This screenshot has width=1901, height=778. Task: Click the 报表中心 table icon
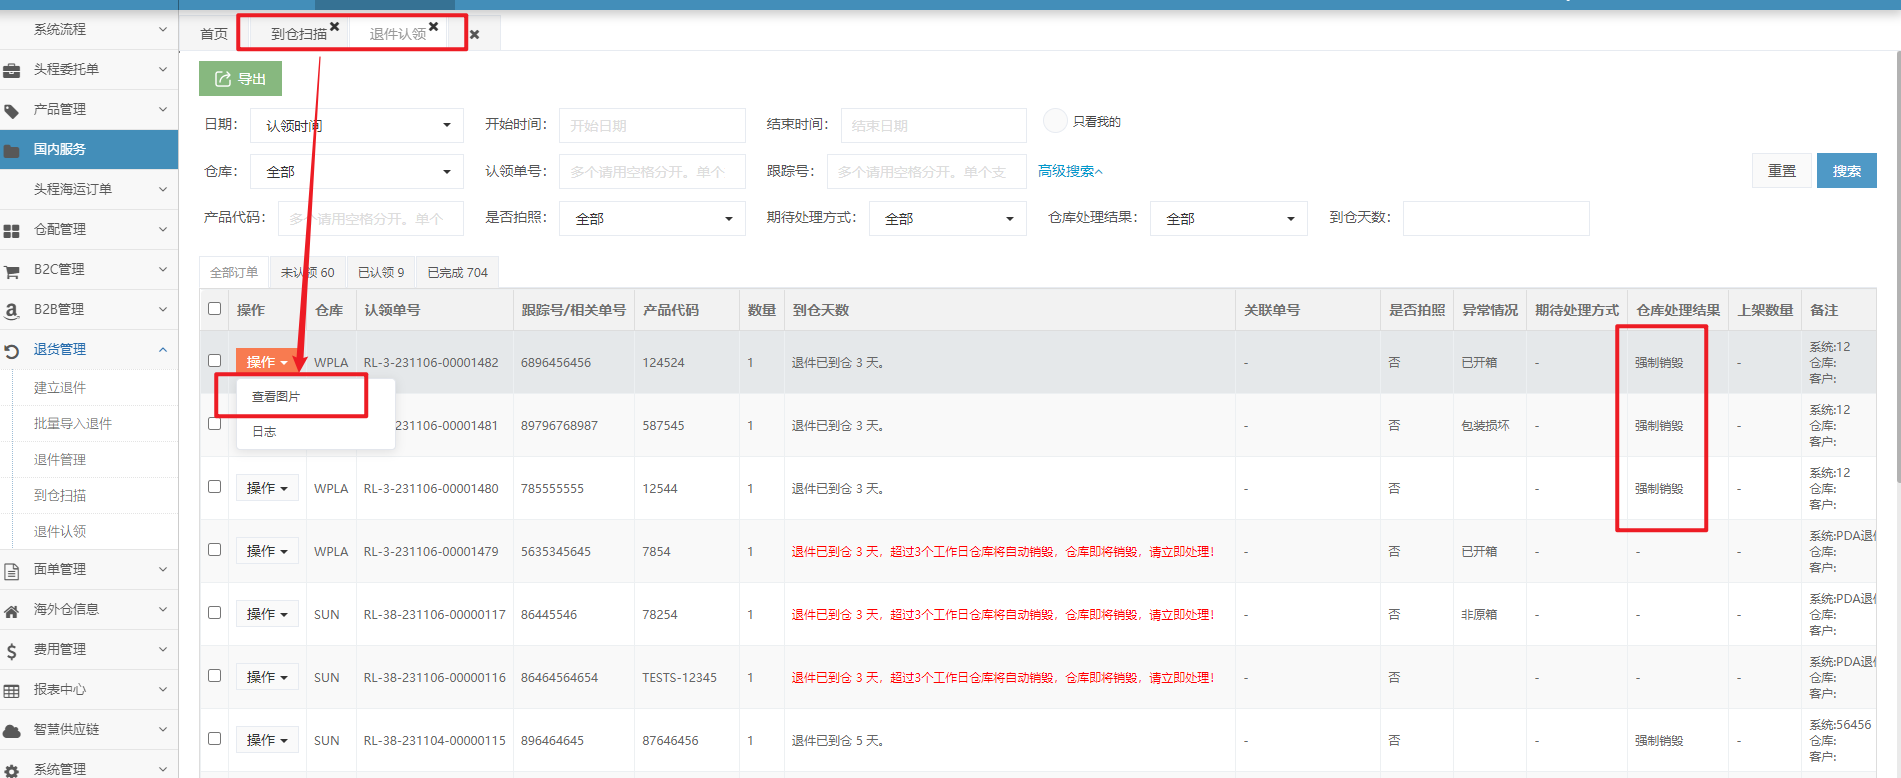pyautogui.click(x=12, y=690)
